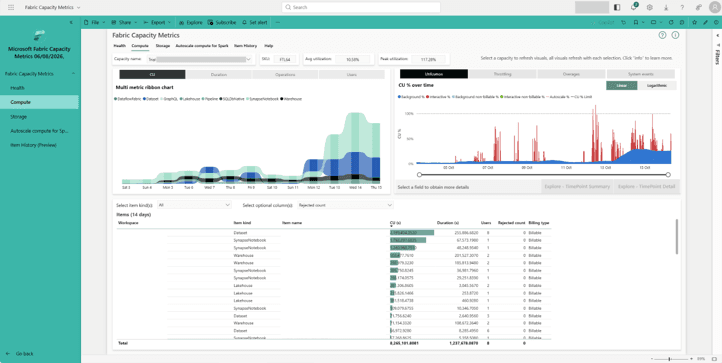
Task: Open the user account avatar
Action: point(714,7)
